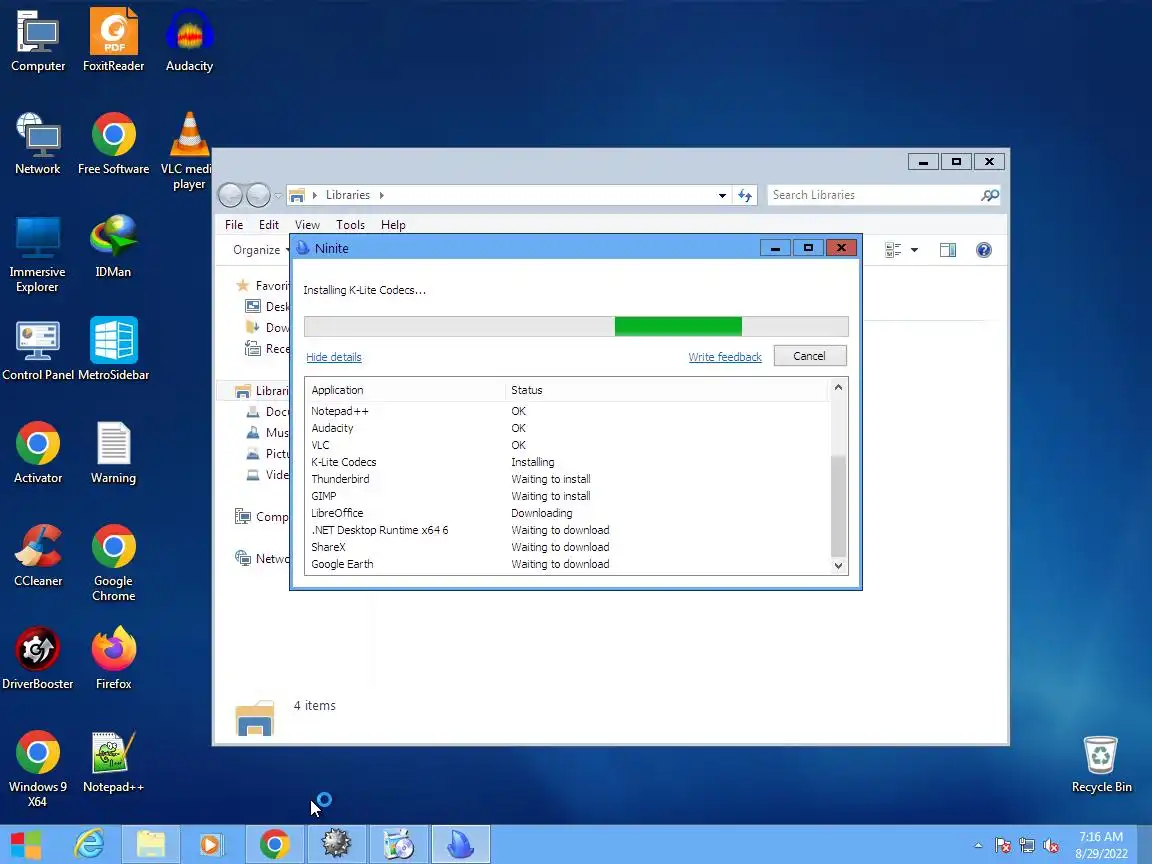Open the Activator desktop shortcut
Image resolution: width=1152 pixels, height=864 pixels.
38,452
